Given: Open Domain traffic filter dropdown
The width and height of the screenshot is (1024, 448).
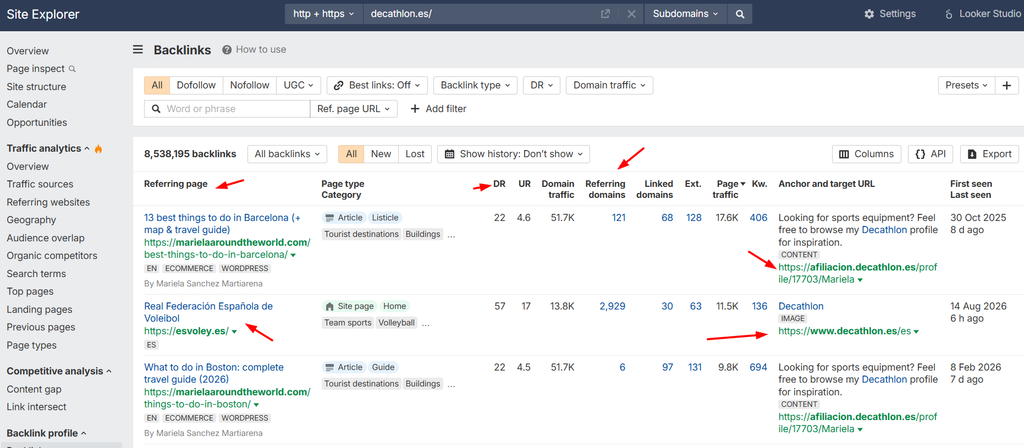Looking at the screenshot, I should tap(609, 85).
